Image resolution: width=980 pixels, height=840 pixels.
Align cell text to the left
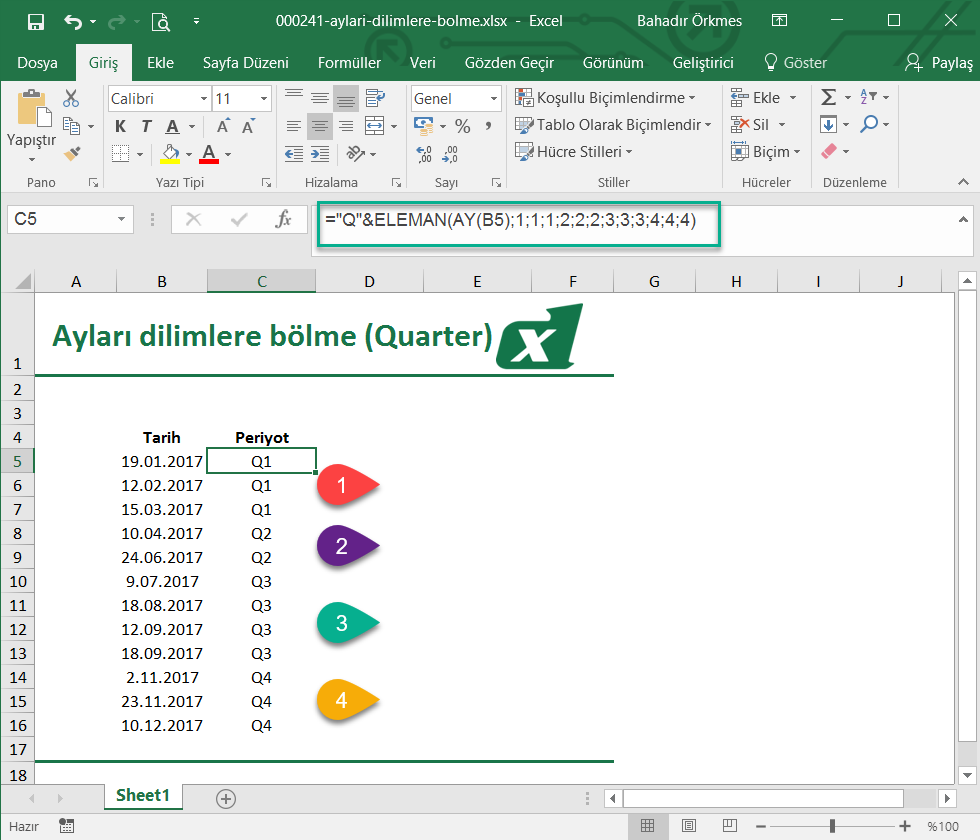[294, 126]
